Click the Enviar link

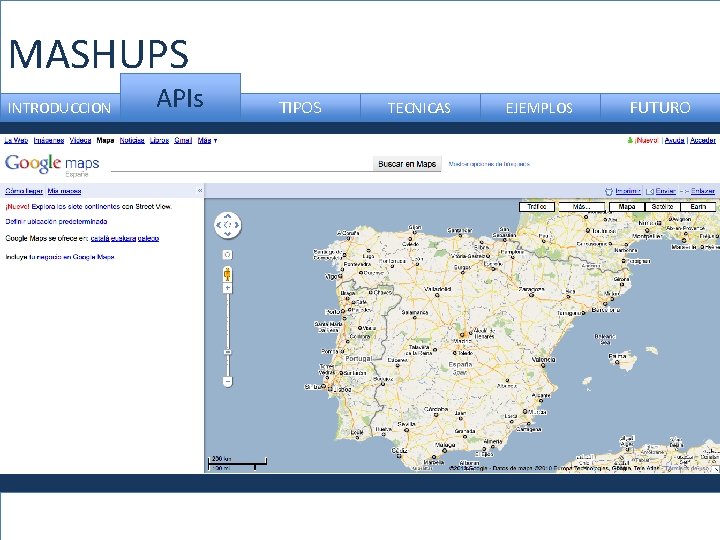tap(665, 191)
